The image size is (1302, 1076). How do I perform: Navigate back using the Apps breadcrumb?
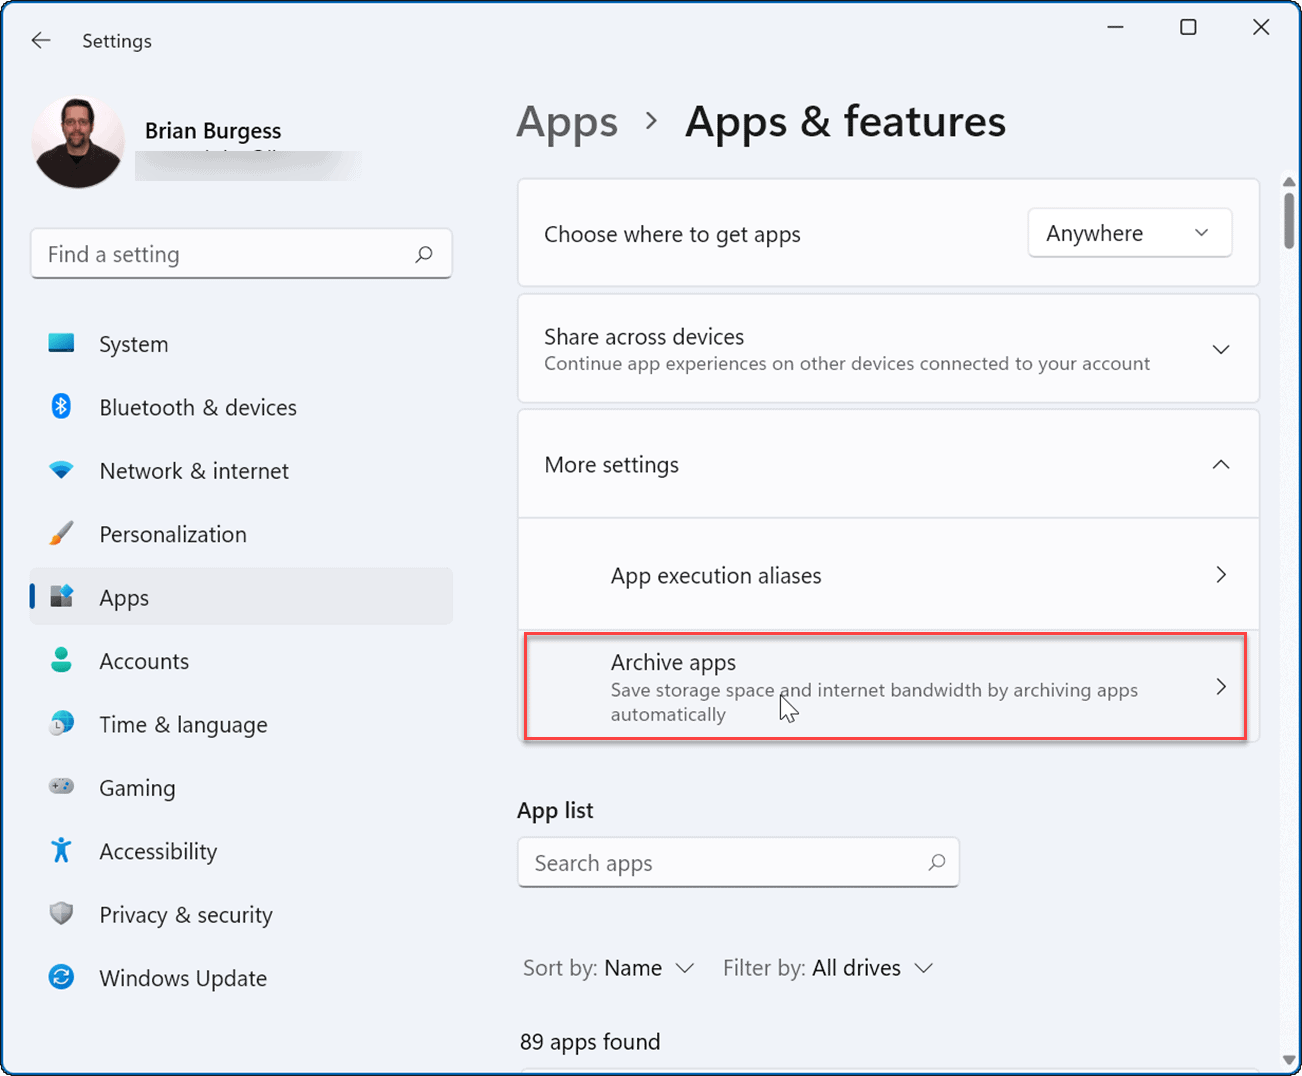point(567,121)
